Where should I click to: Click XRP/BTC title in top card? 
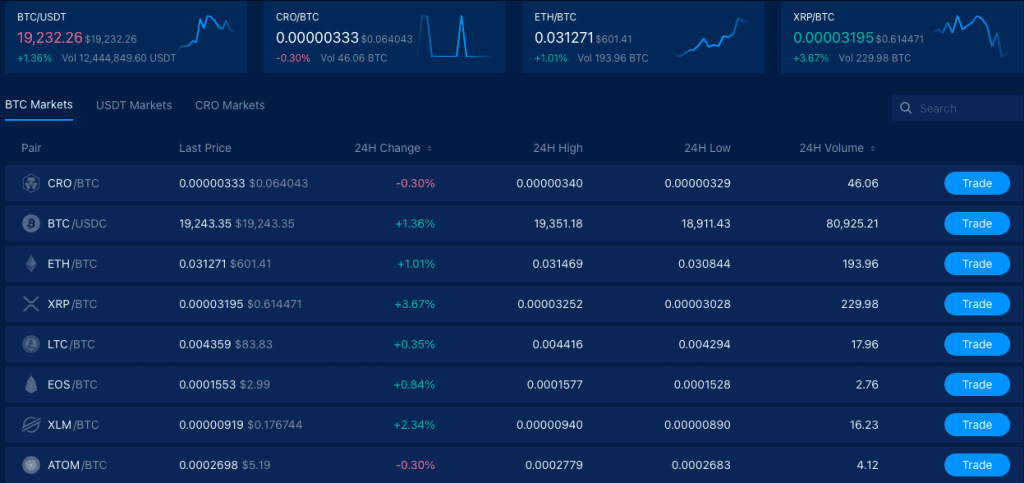point(814,18)
